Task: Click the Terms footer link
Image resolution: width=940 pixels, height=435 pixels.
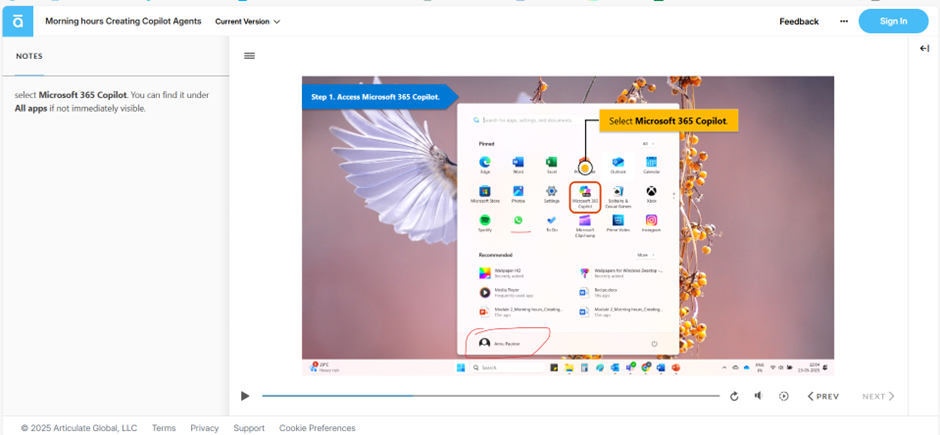Action: point(164,428)
